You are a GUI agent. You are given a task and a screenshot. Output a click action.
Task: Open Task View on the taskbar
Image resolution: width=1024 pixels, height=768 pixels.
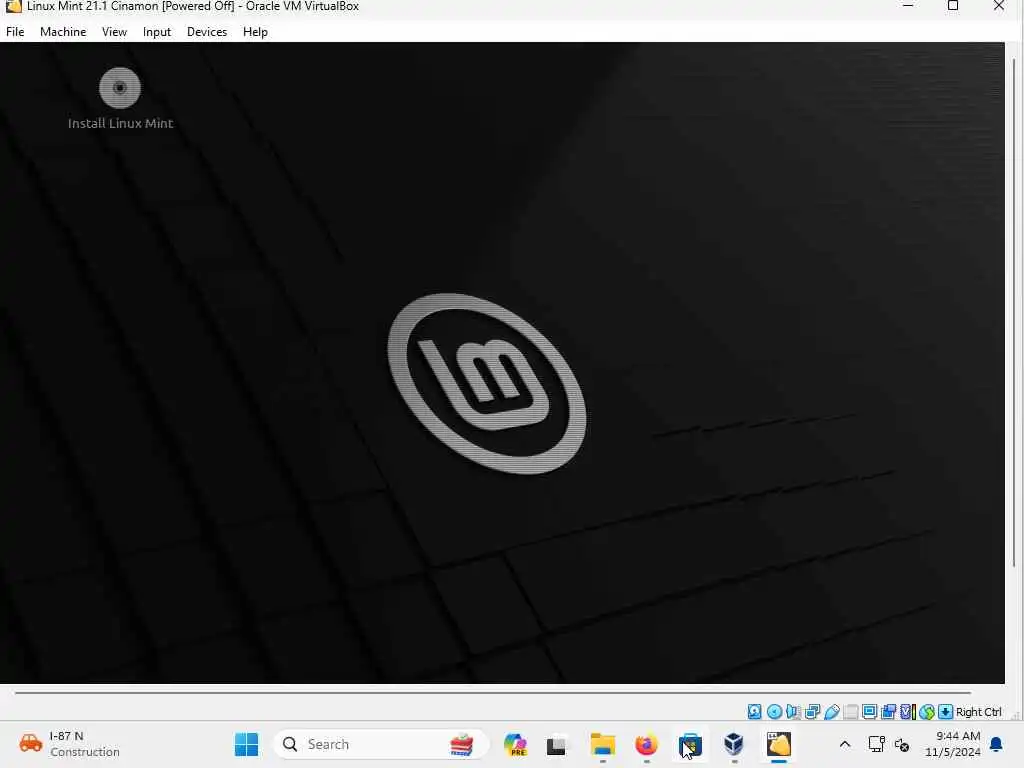(x=556, y=744)
